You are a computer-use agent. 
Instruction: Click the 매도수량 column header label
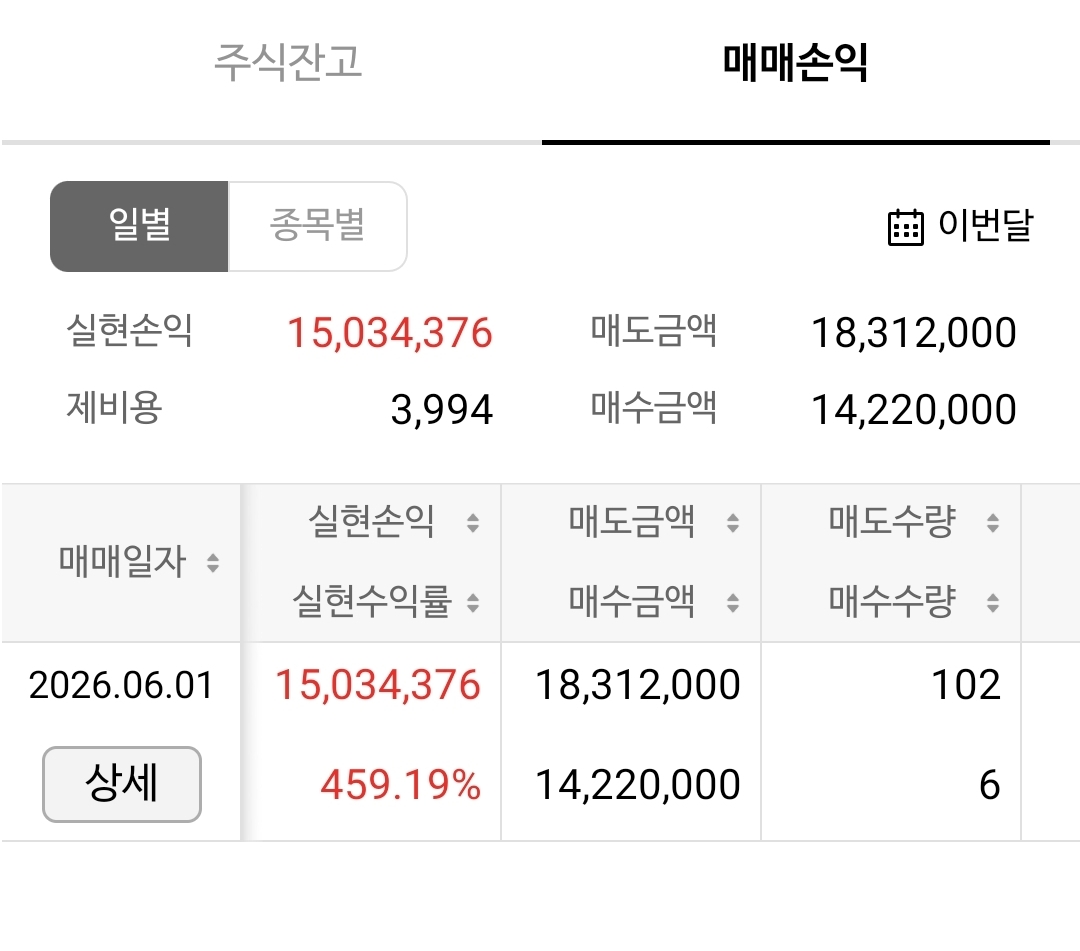[892, 521]
